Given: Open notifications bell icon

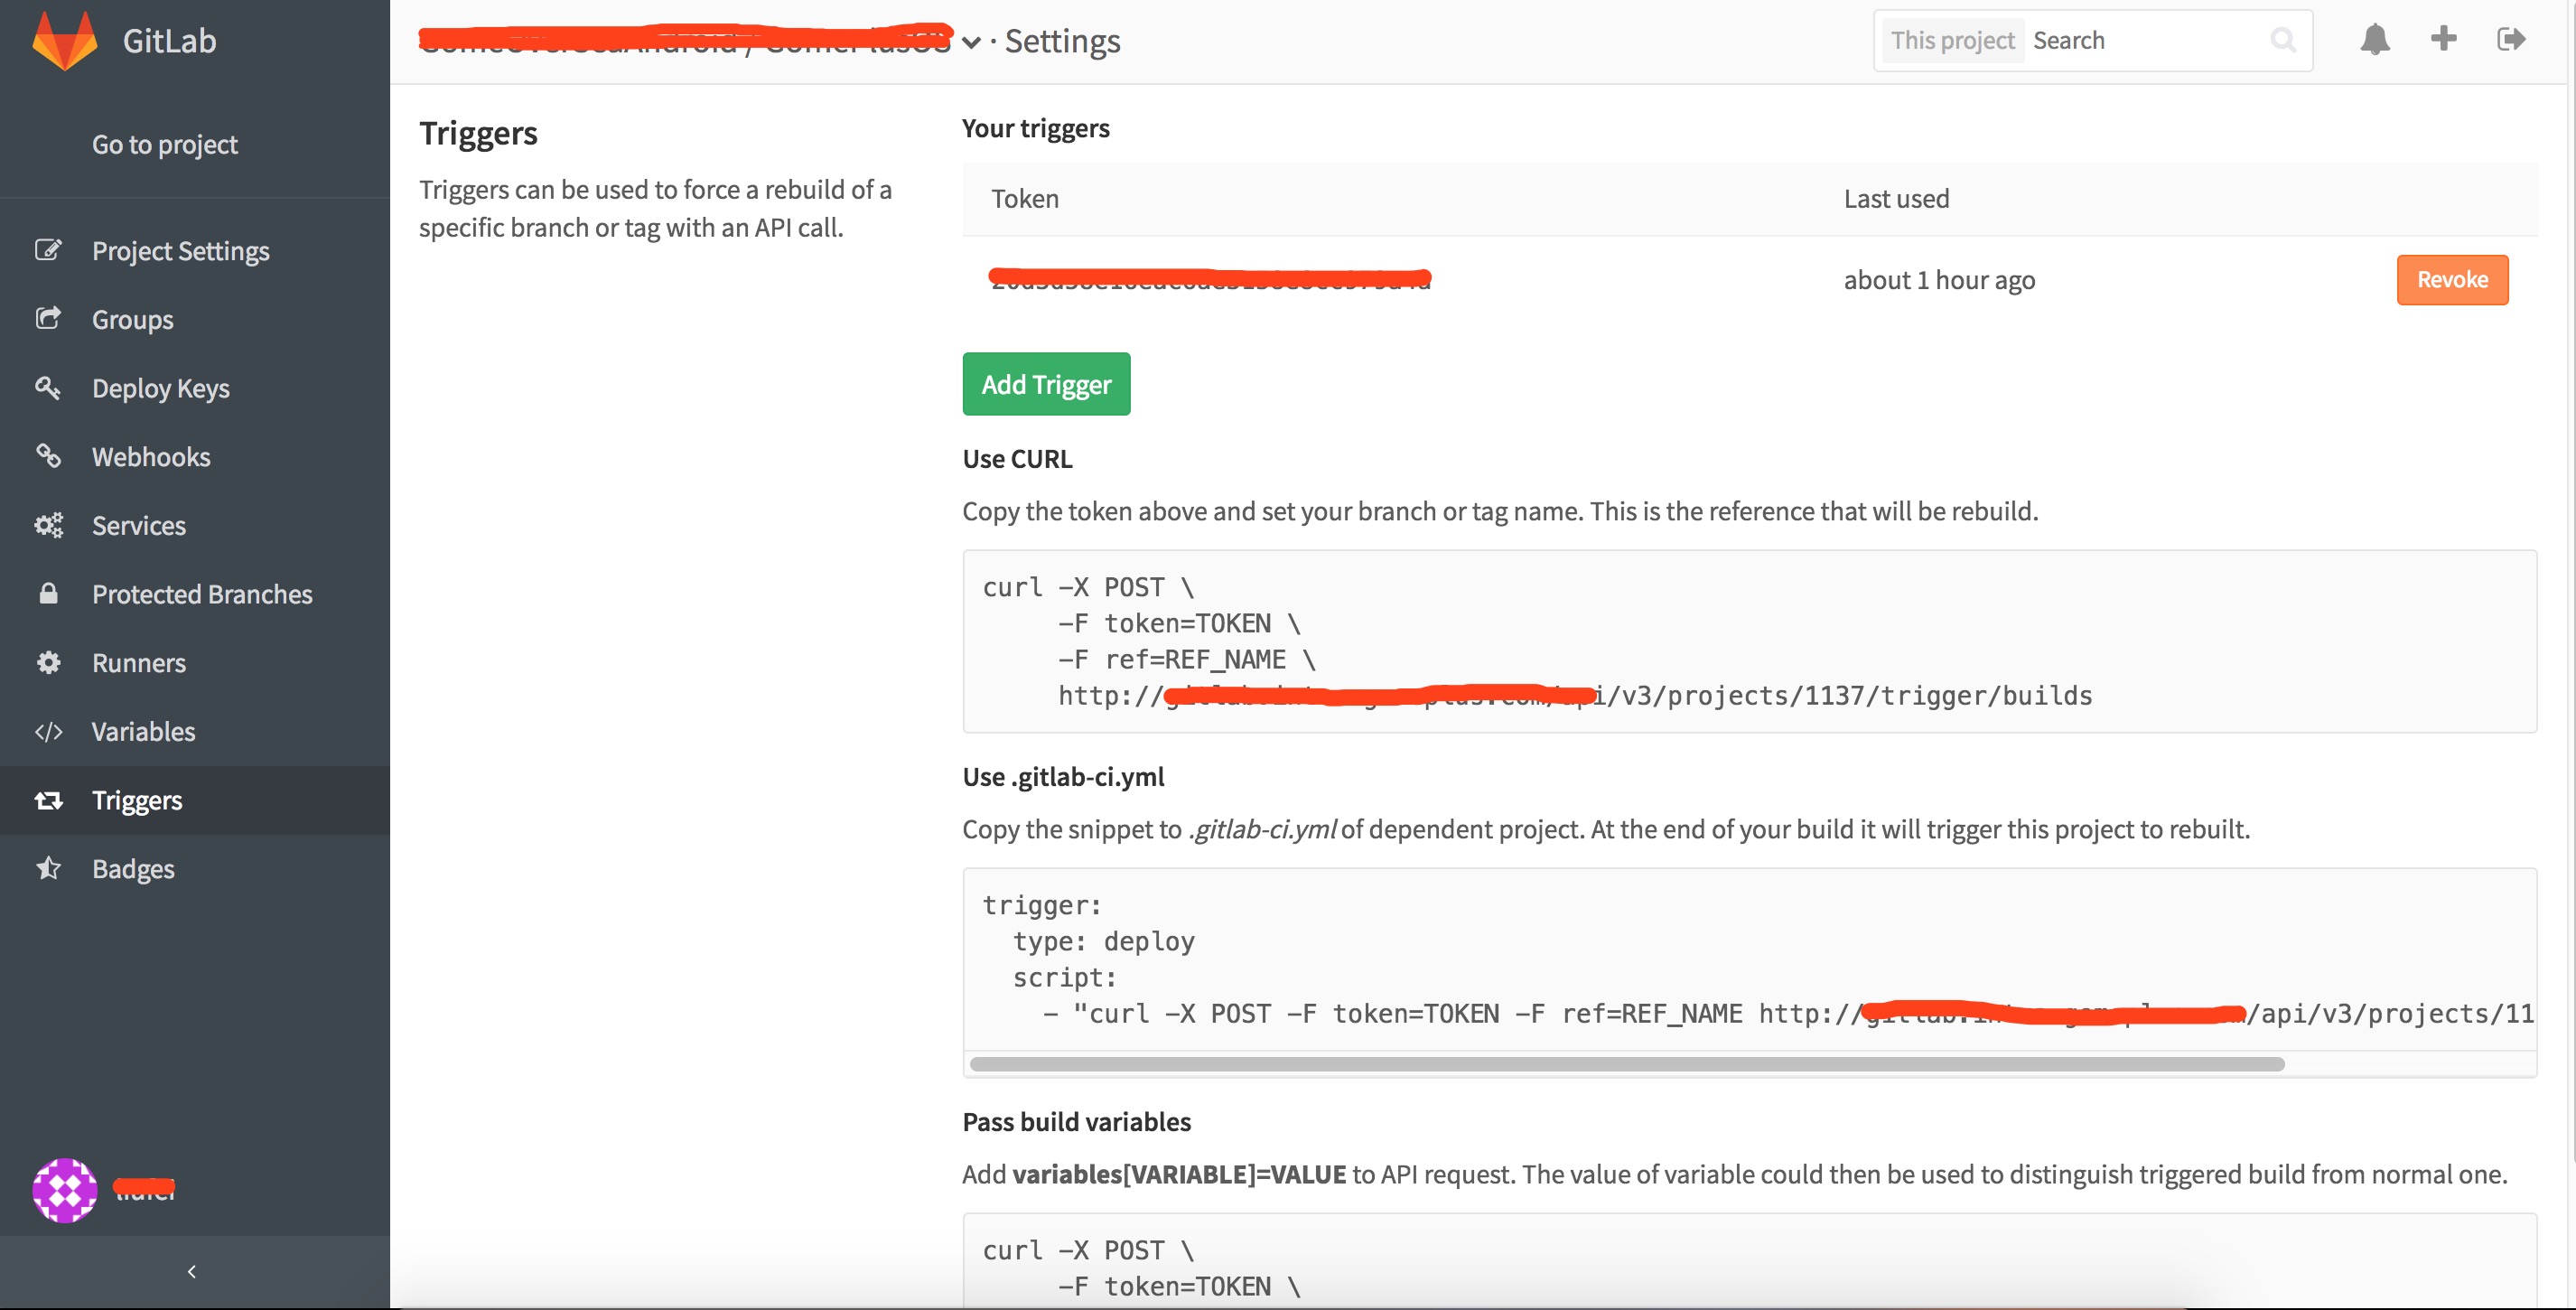Looking at the screenshot, I should [x=2375, y=40].
